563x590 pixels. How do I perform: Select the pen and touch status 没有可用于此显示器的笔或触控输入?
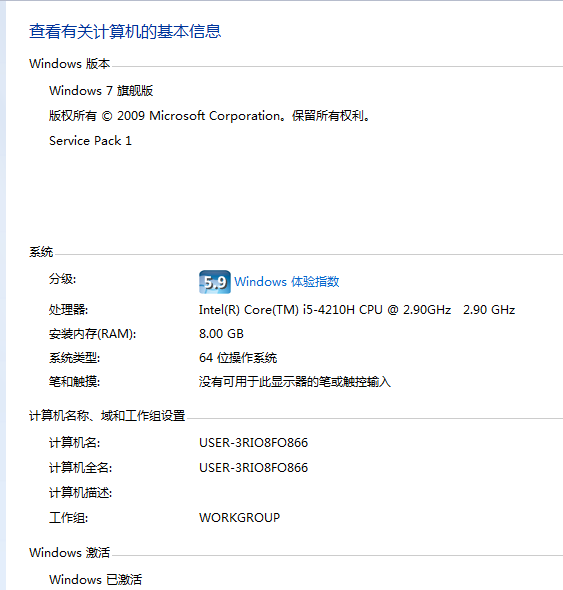(295, 382)
